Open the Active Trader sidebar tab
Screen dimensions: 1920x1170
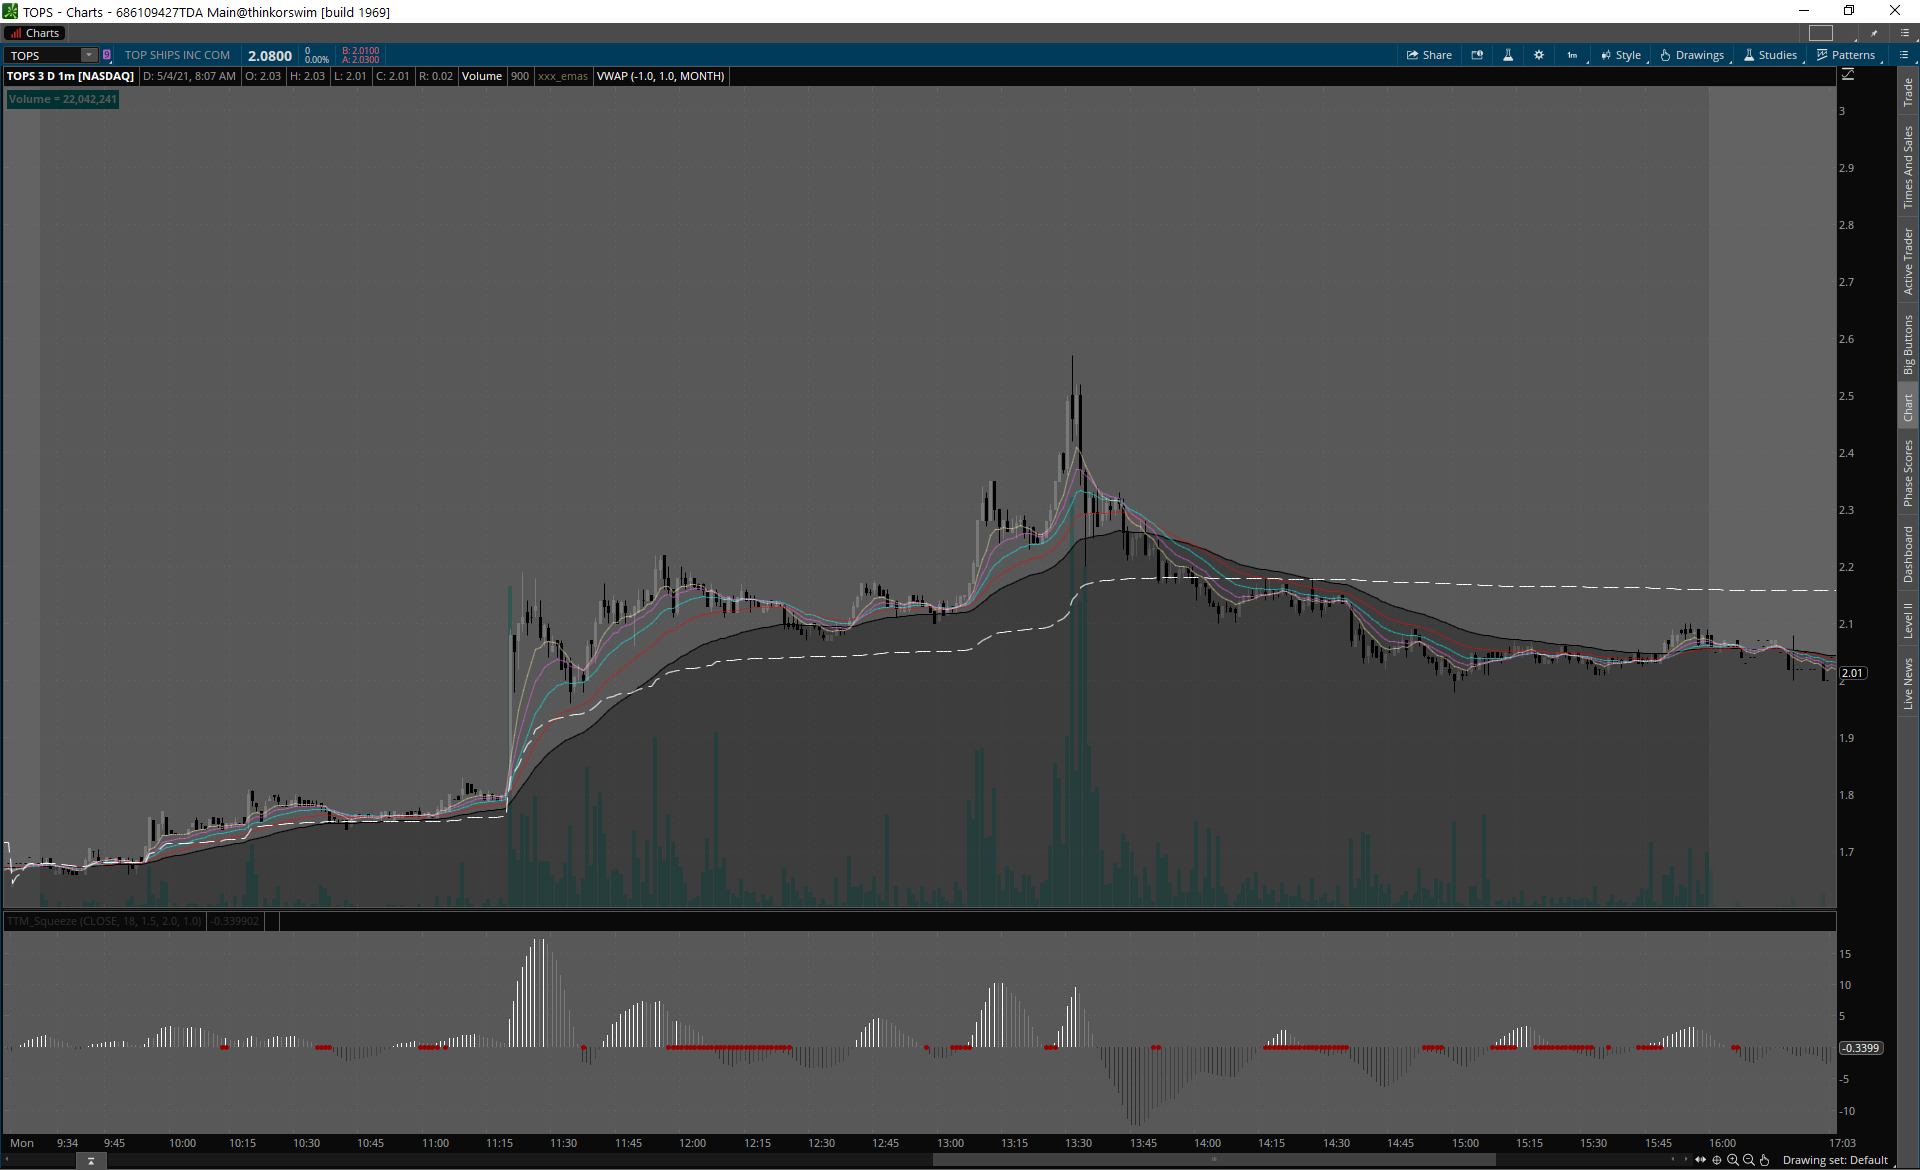click(x=1908, y=261)
